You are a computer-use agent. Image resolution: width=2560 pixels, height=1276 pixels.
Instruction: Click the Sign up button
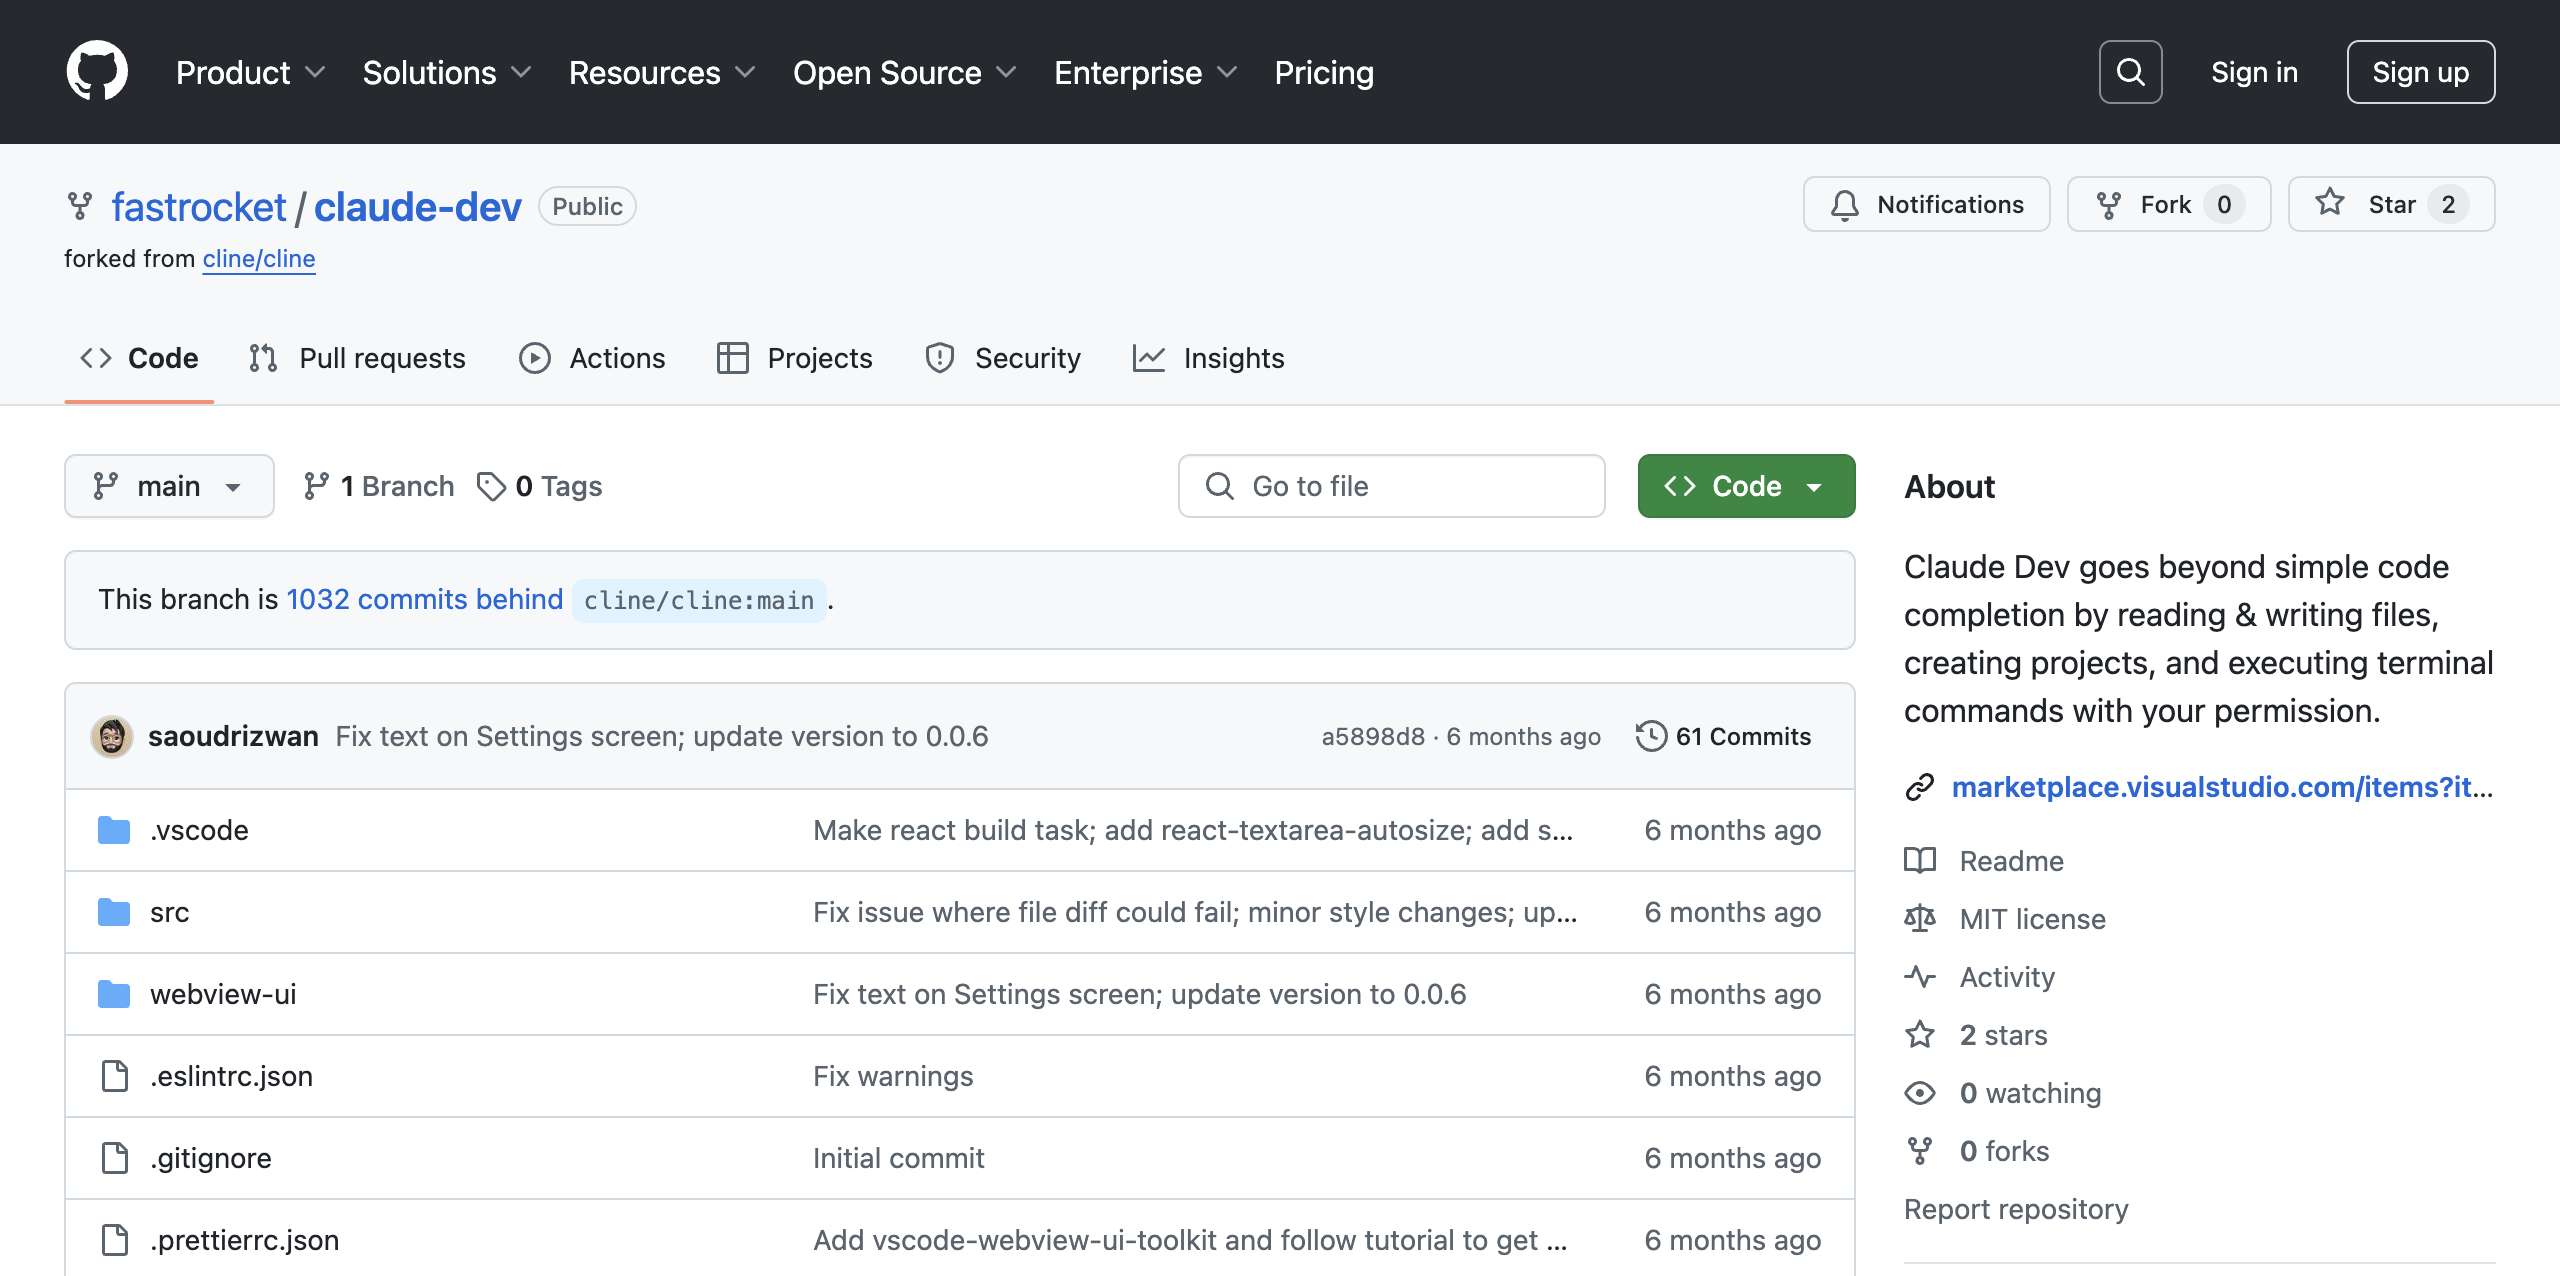tap(2420, 72)
